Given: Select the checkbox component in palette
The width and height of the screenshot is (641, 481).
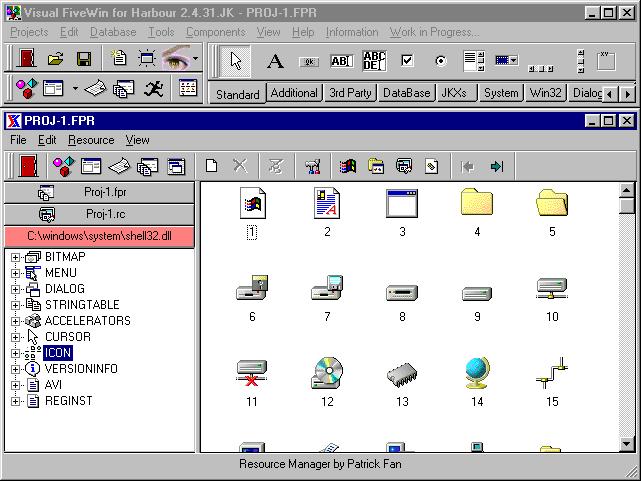Looking at the screenshot, I should [406, 61].
